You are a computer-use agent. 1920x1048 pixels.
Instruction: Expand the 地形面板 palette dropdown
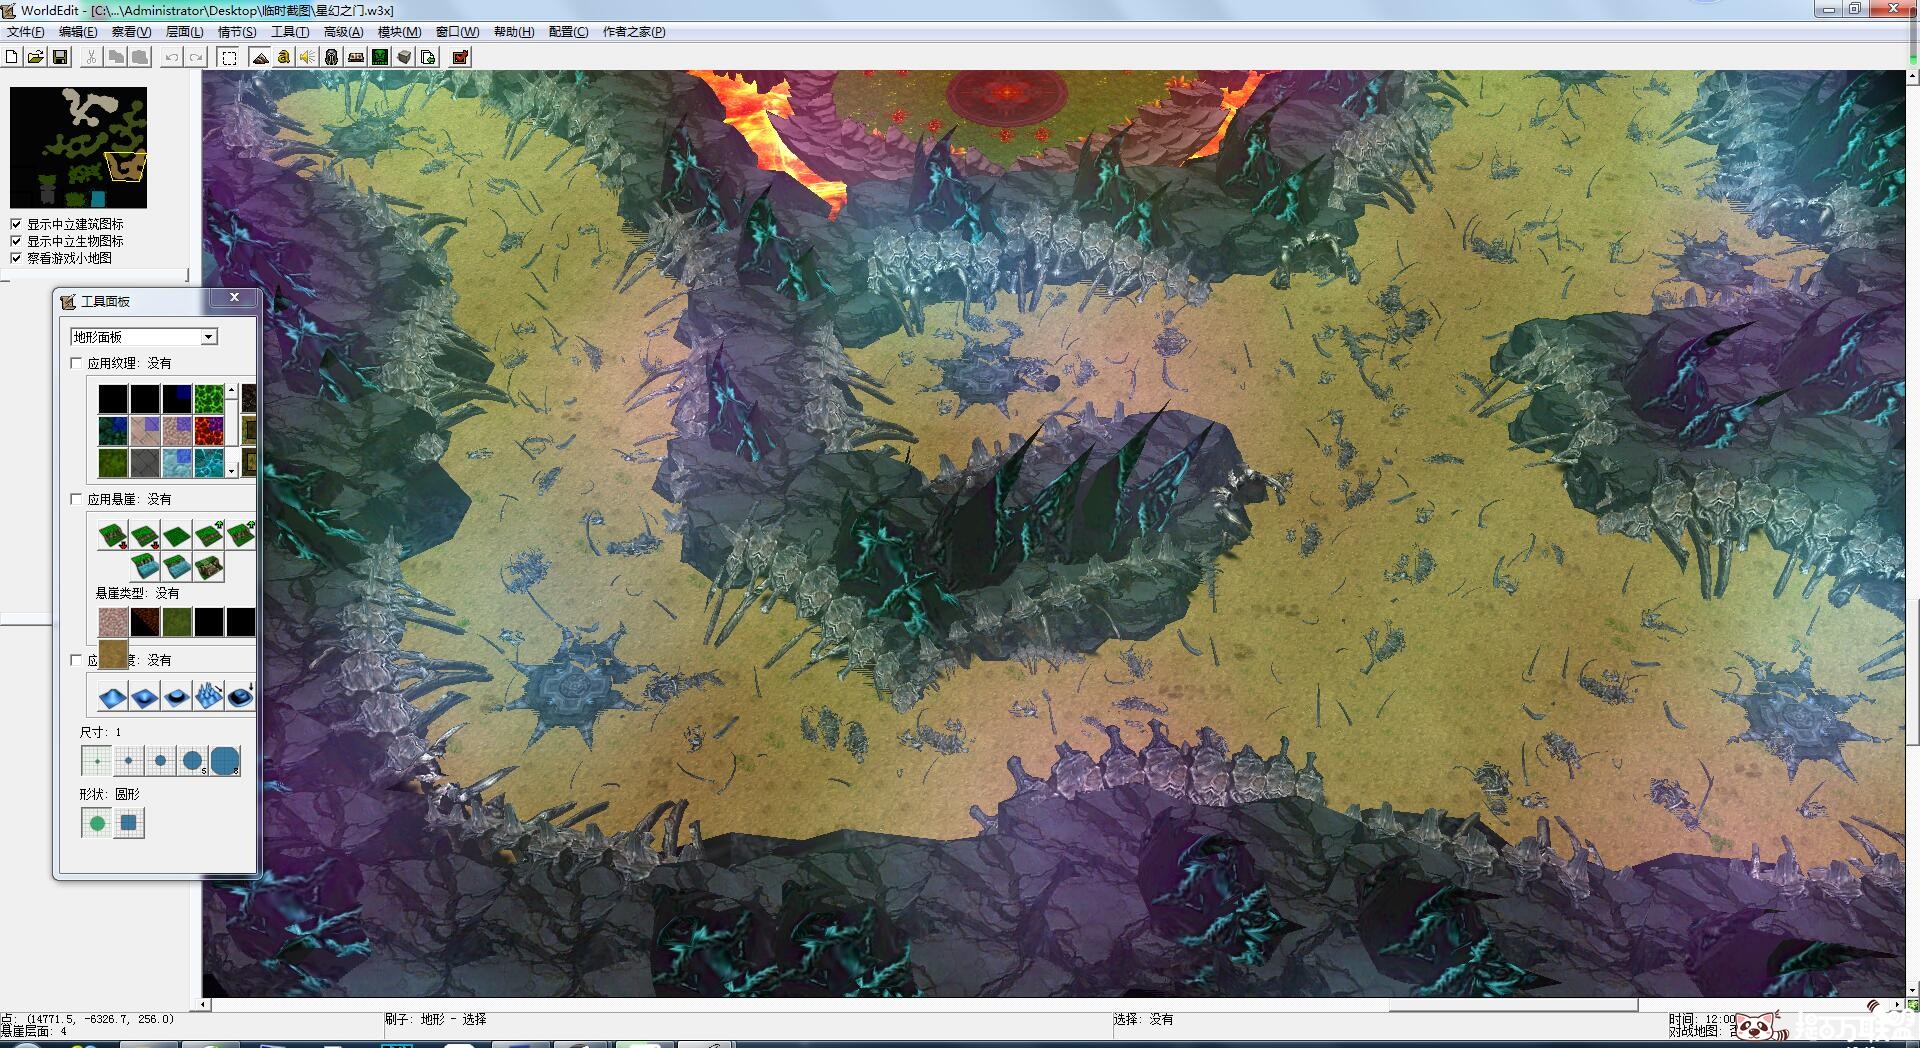point(209,337)
